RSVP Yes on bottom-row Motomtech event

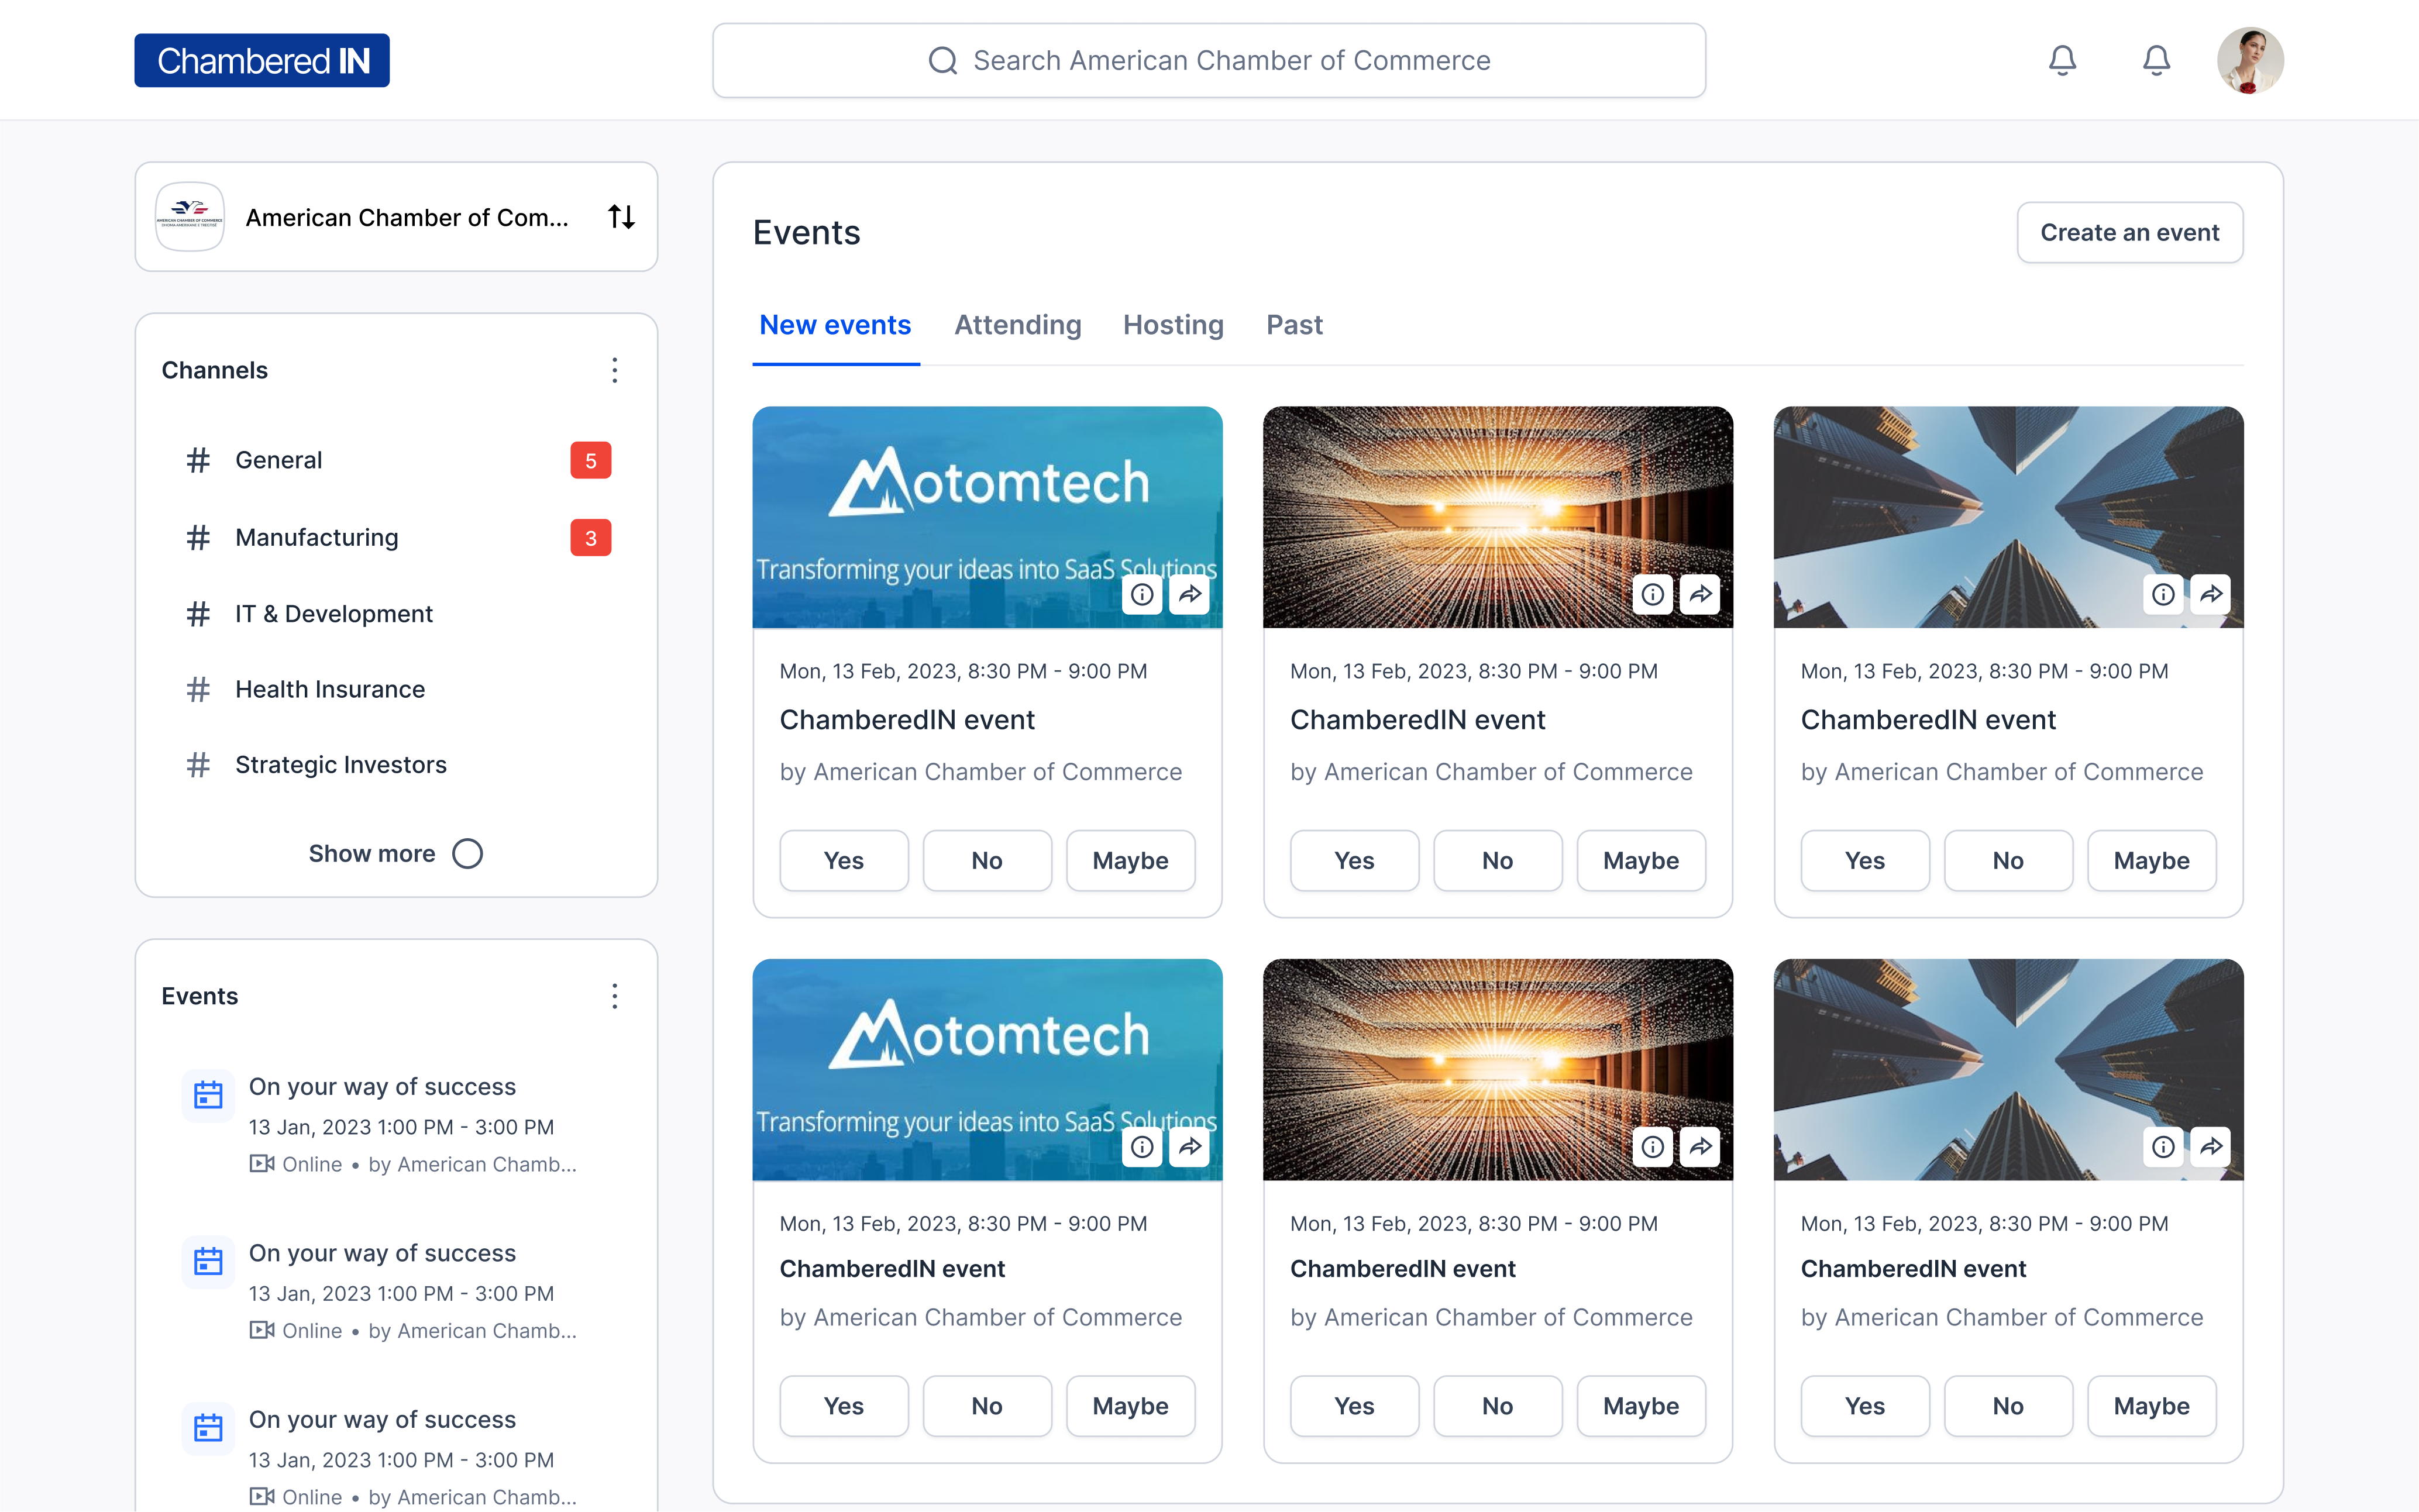pos(844,1406)
